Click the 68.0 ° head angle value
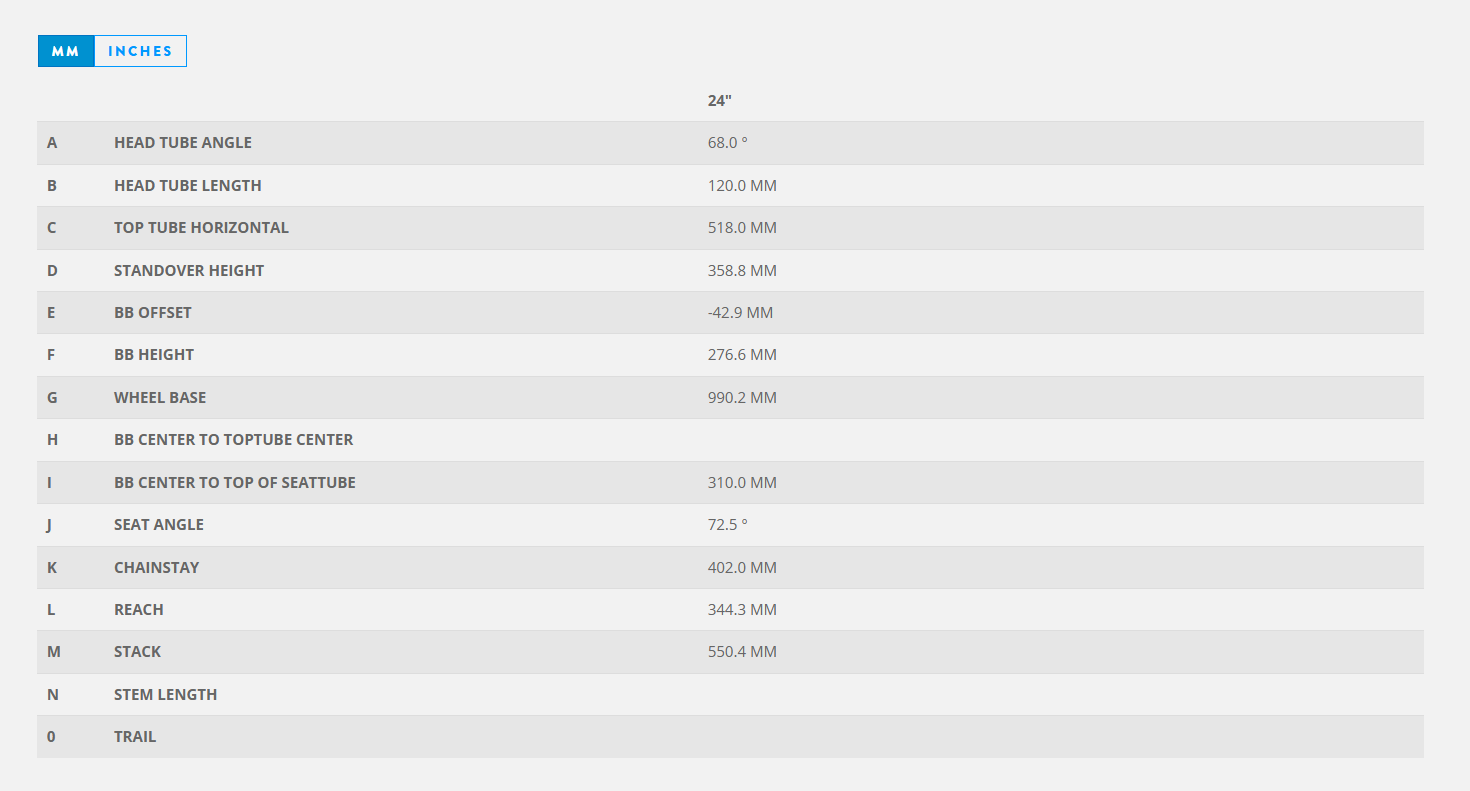 [727, 143]
